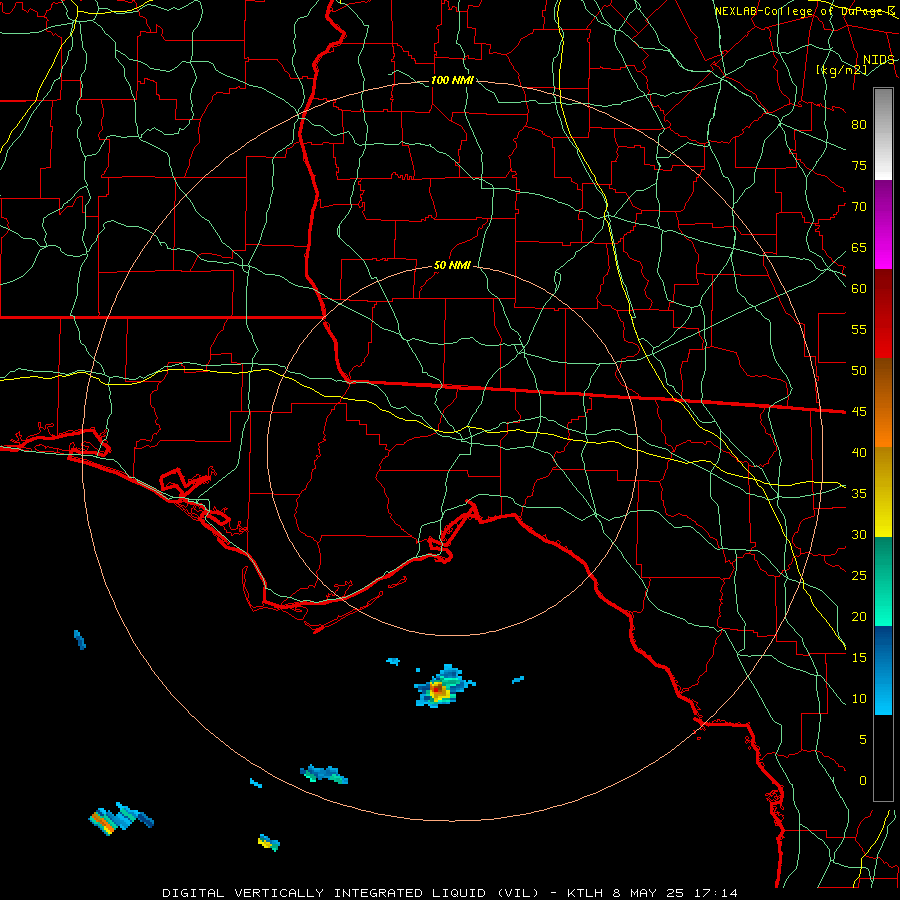Select the brown-orange segment of the color scale
This screenshot has height=900, width=900.
(x=883, y=402)
